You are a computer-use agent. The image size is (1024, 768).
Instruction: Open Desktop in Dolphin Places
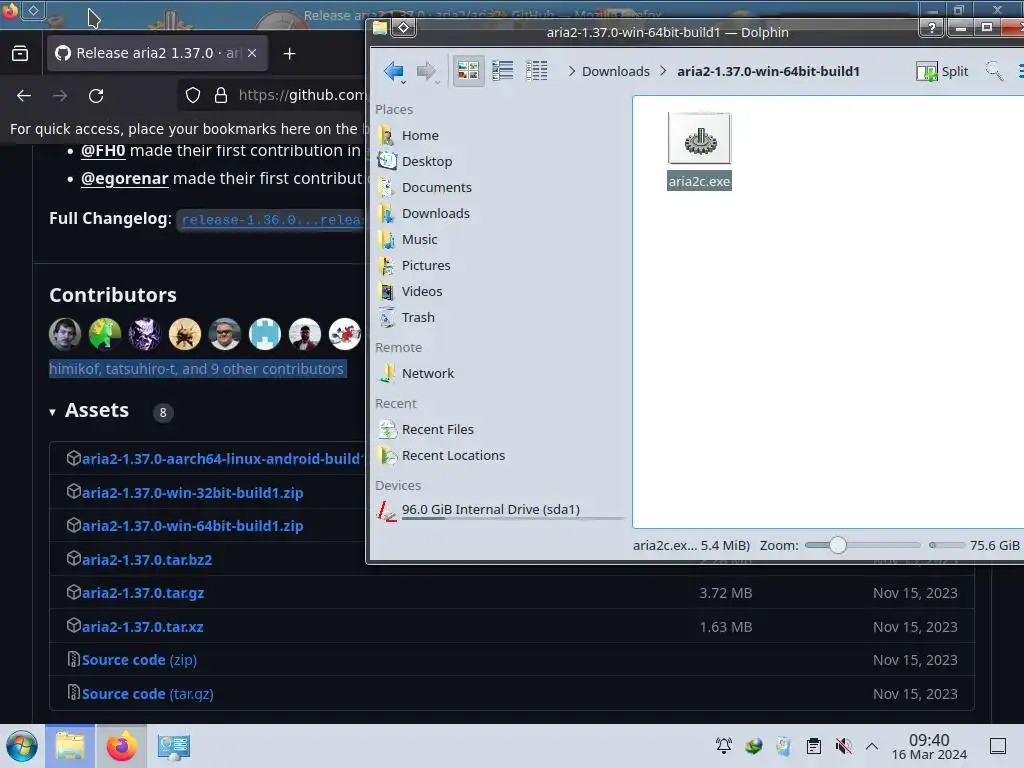pyautogui.click(x=426, y=161)
